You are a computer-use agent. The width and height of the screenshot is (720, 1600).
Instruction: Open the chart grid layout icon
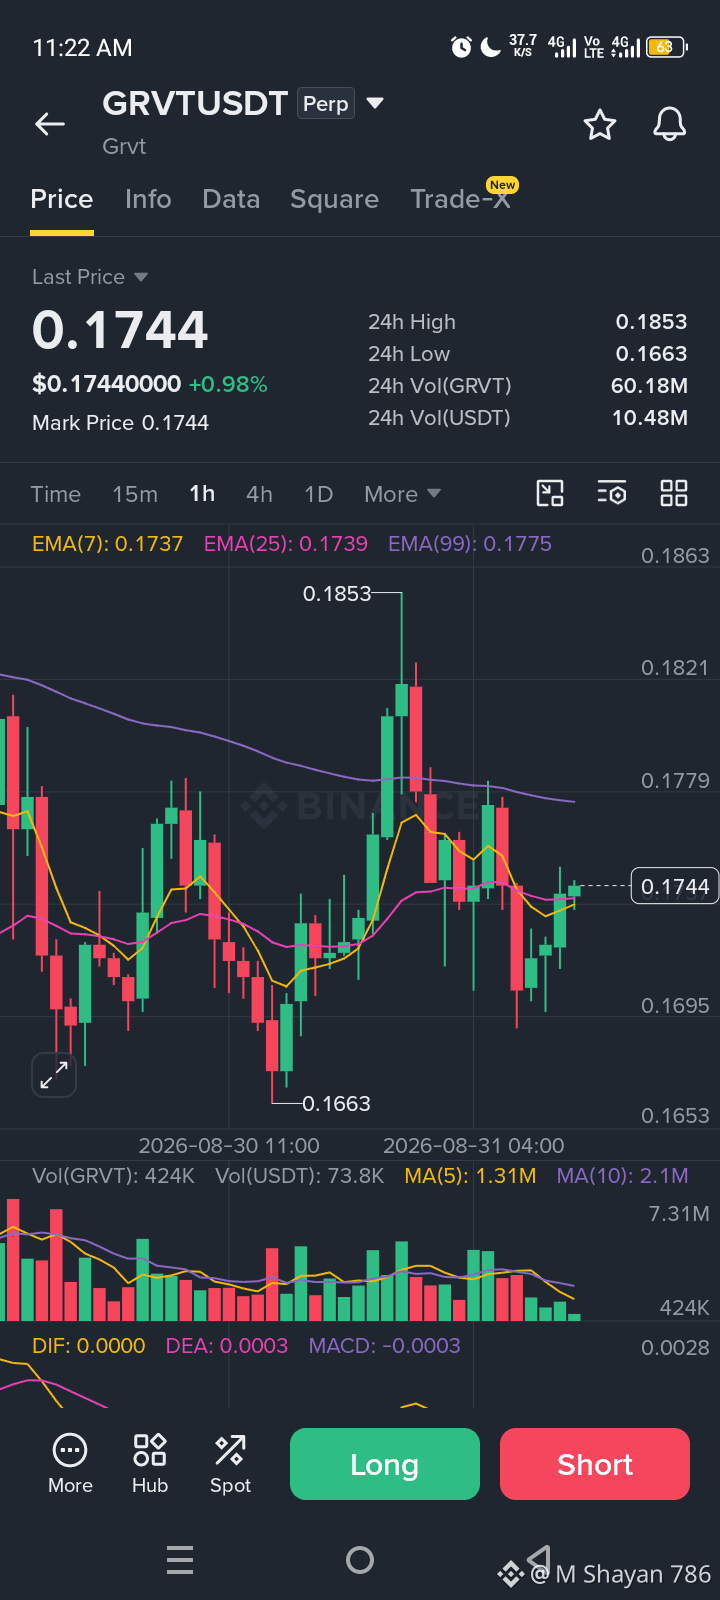674,493
